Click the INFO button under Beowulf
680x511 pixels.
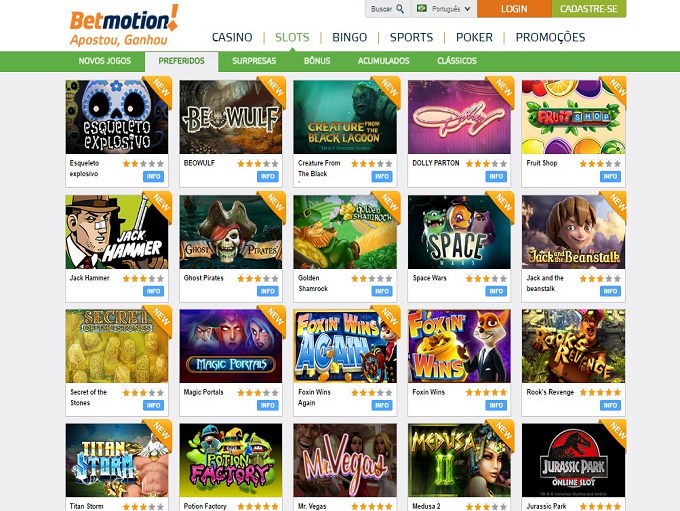pos(268,177)
